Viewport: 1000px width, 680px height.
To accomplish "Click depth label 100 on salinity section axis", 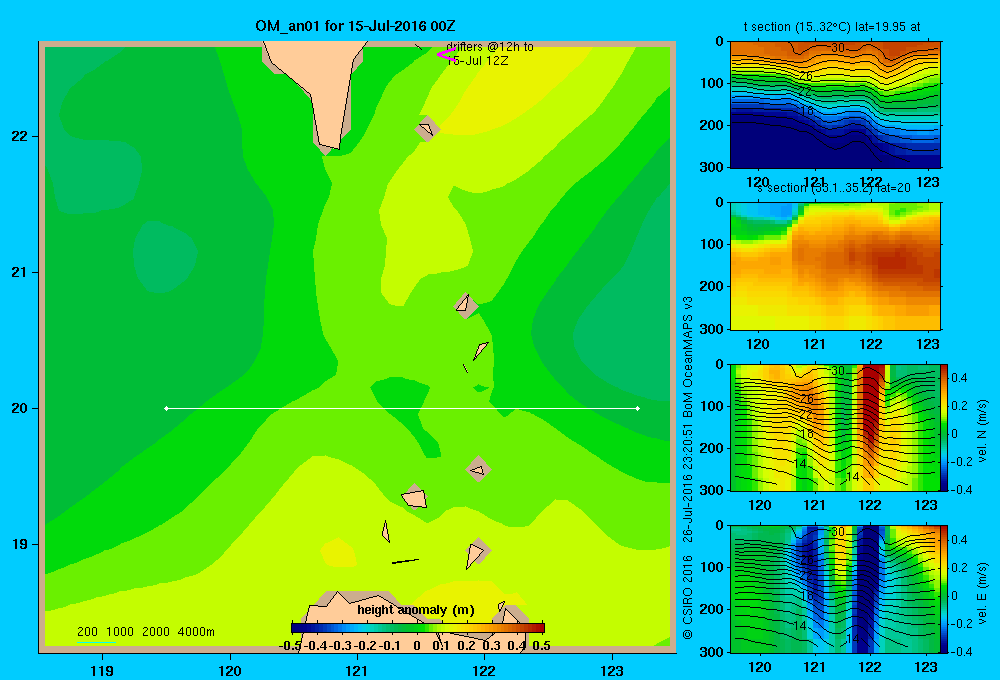I will point(712,244).
